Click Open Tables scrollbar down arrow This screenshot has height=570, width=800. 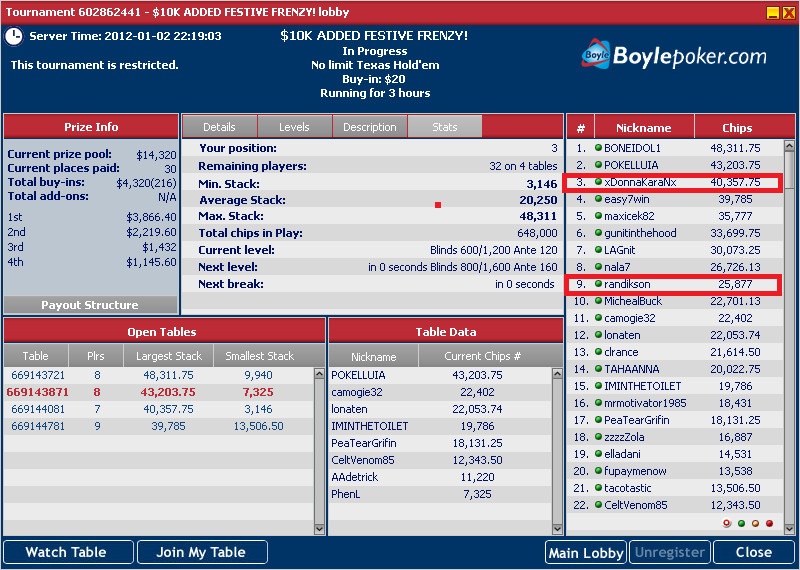[x=319, y=529]
